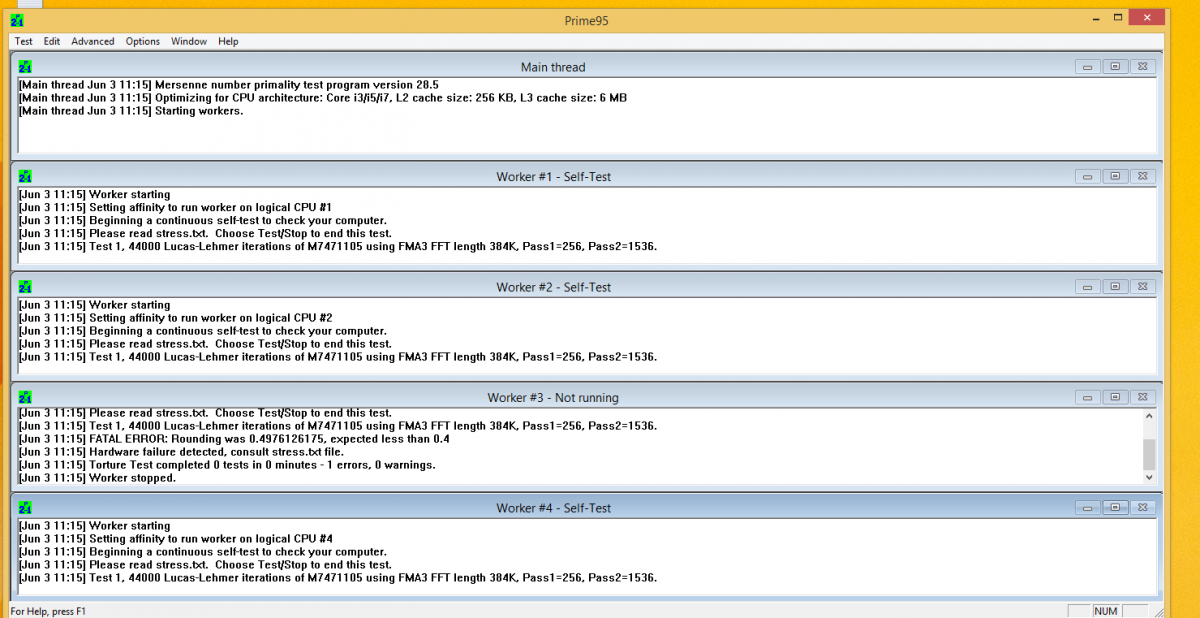This screenshot has width=1200, height=618.
Task: Click 'For Help, press F1' status text
Action: [x=48, y=610]
